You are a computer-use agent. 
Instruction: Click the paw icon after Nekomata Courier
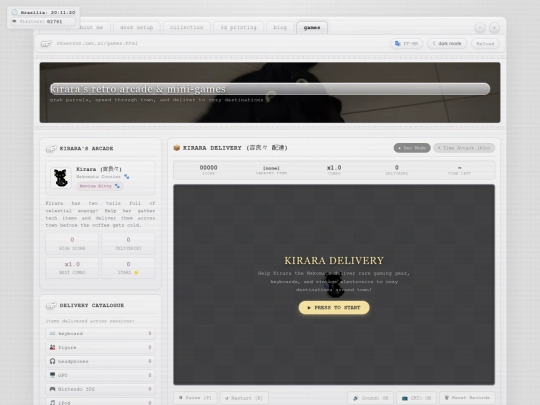127,177
